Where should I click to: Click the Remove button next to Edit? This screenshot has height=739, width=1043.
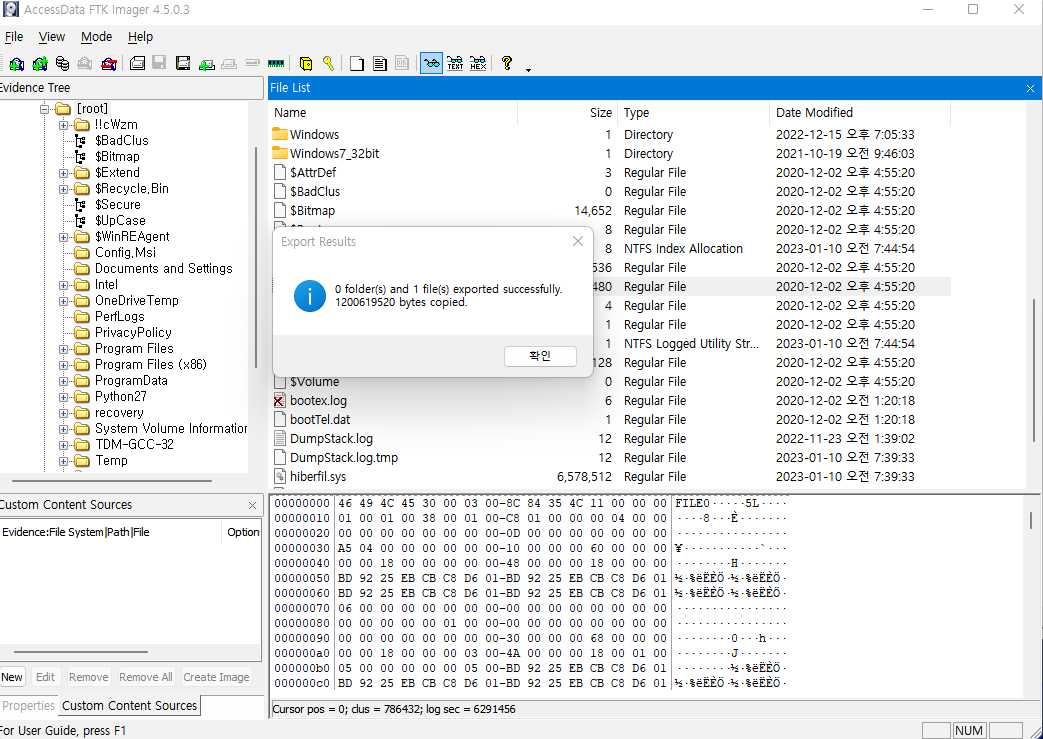click(88, 677)
